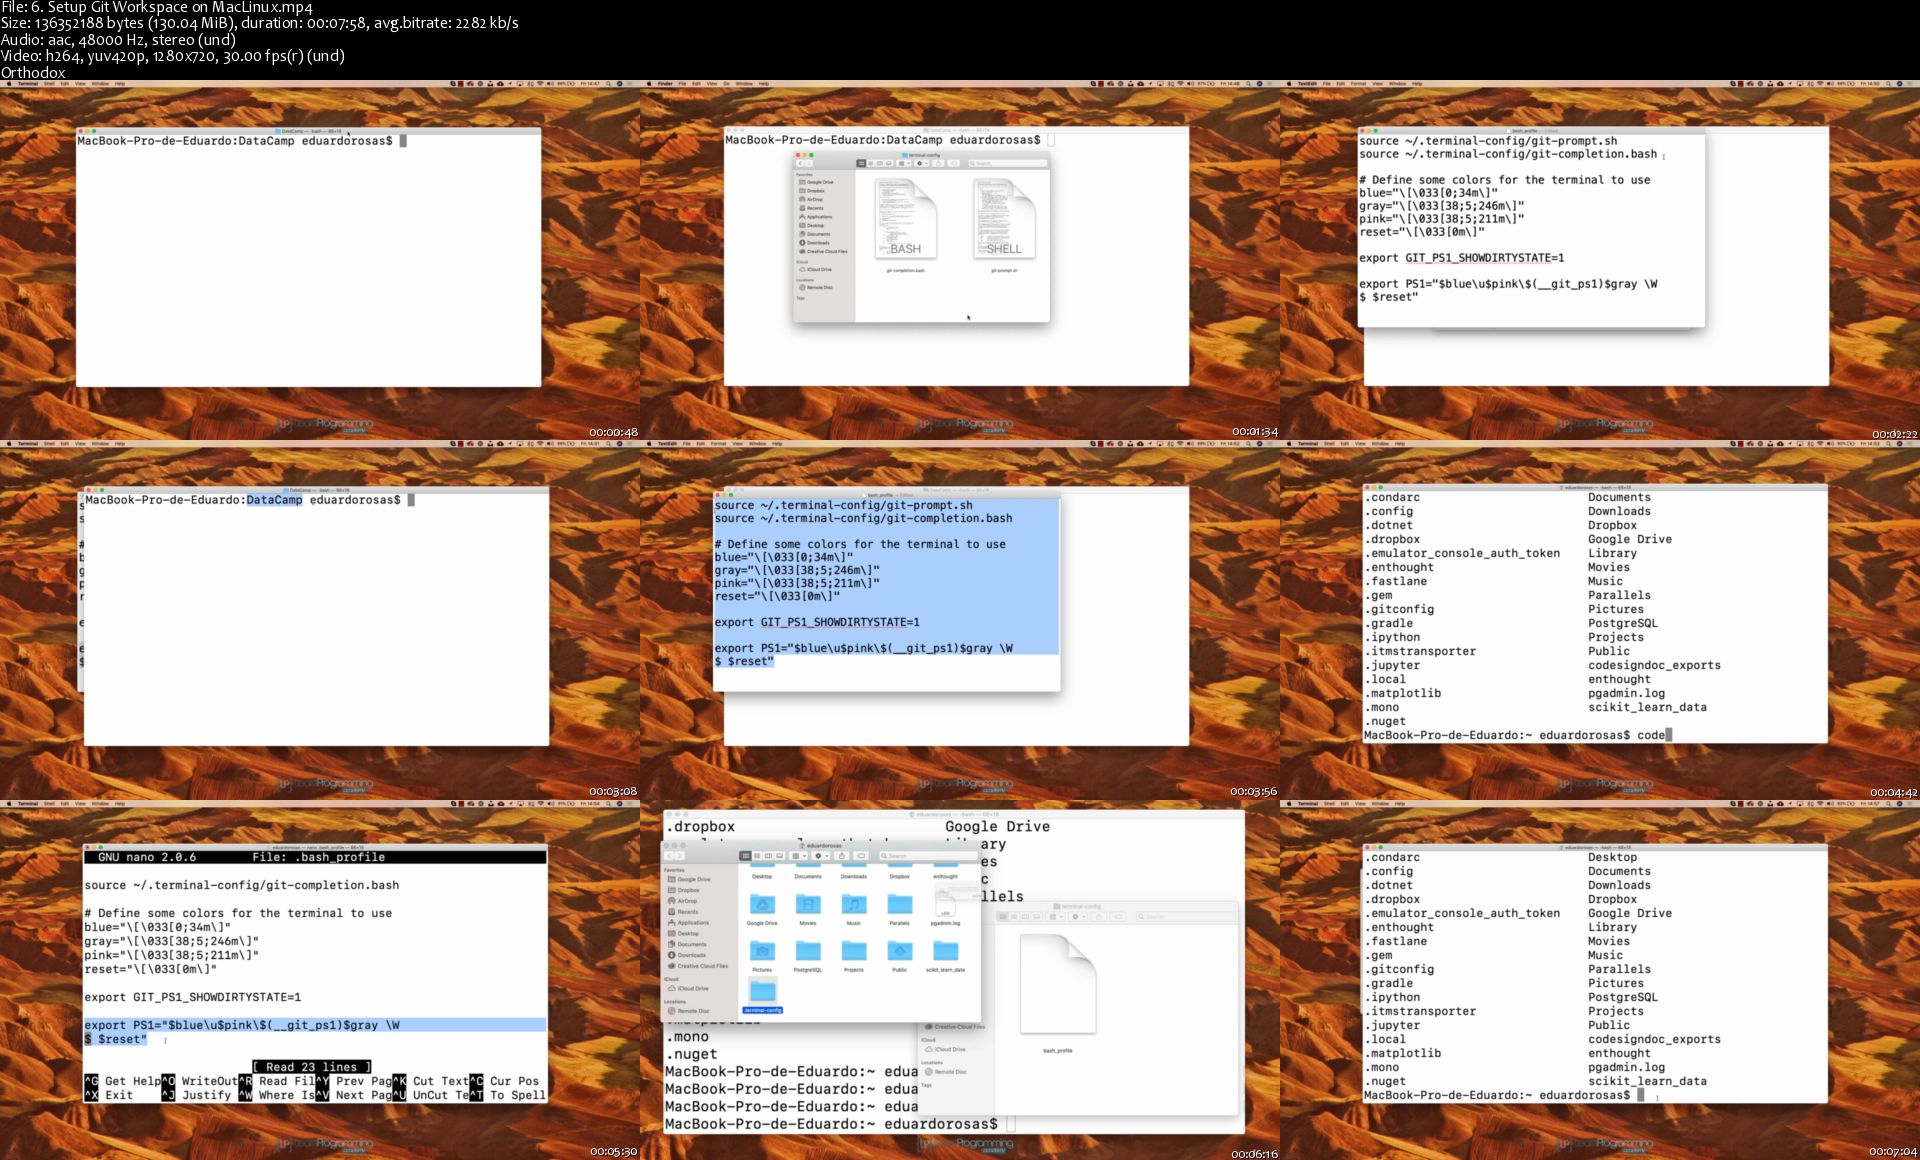Select the git-completion.bash BASH file in 00:01:34 frame
1920x1160 pixels.
906,218
